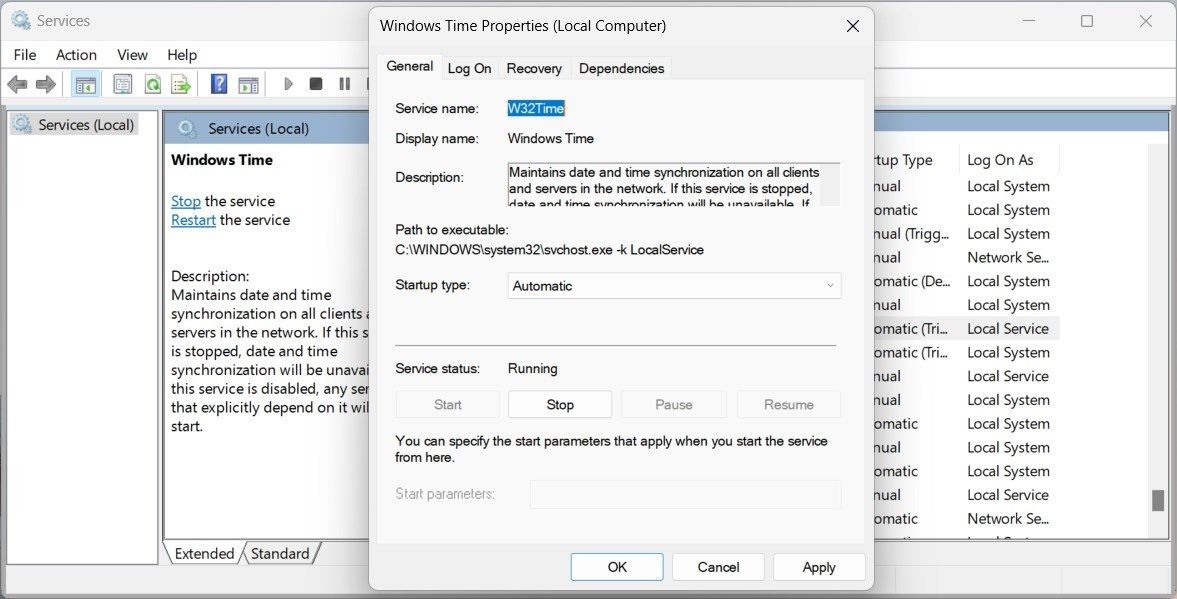This screenshot has width=1177, height=599.
Task: Open the View menu
Action: click(132, 55)
